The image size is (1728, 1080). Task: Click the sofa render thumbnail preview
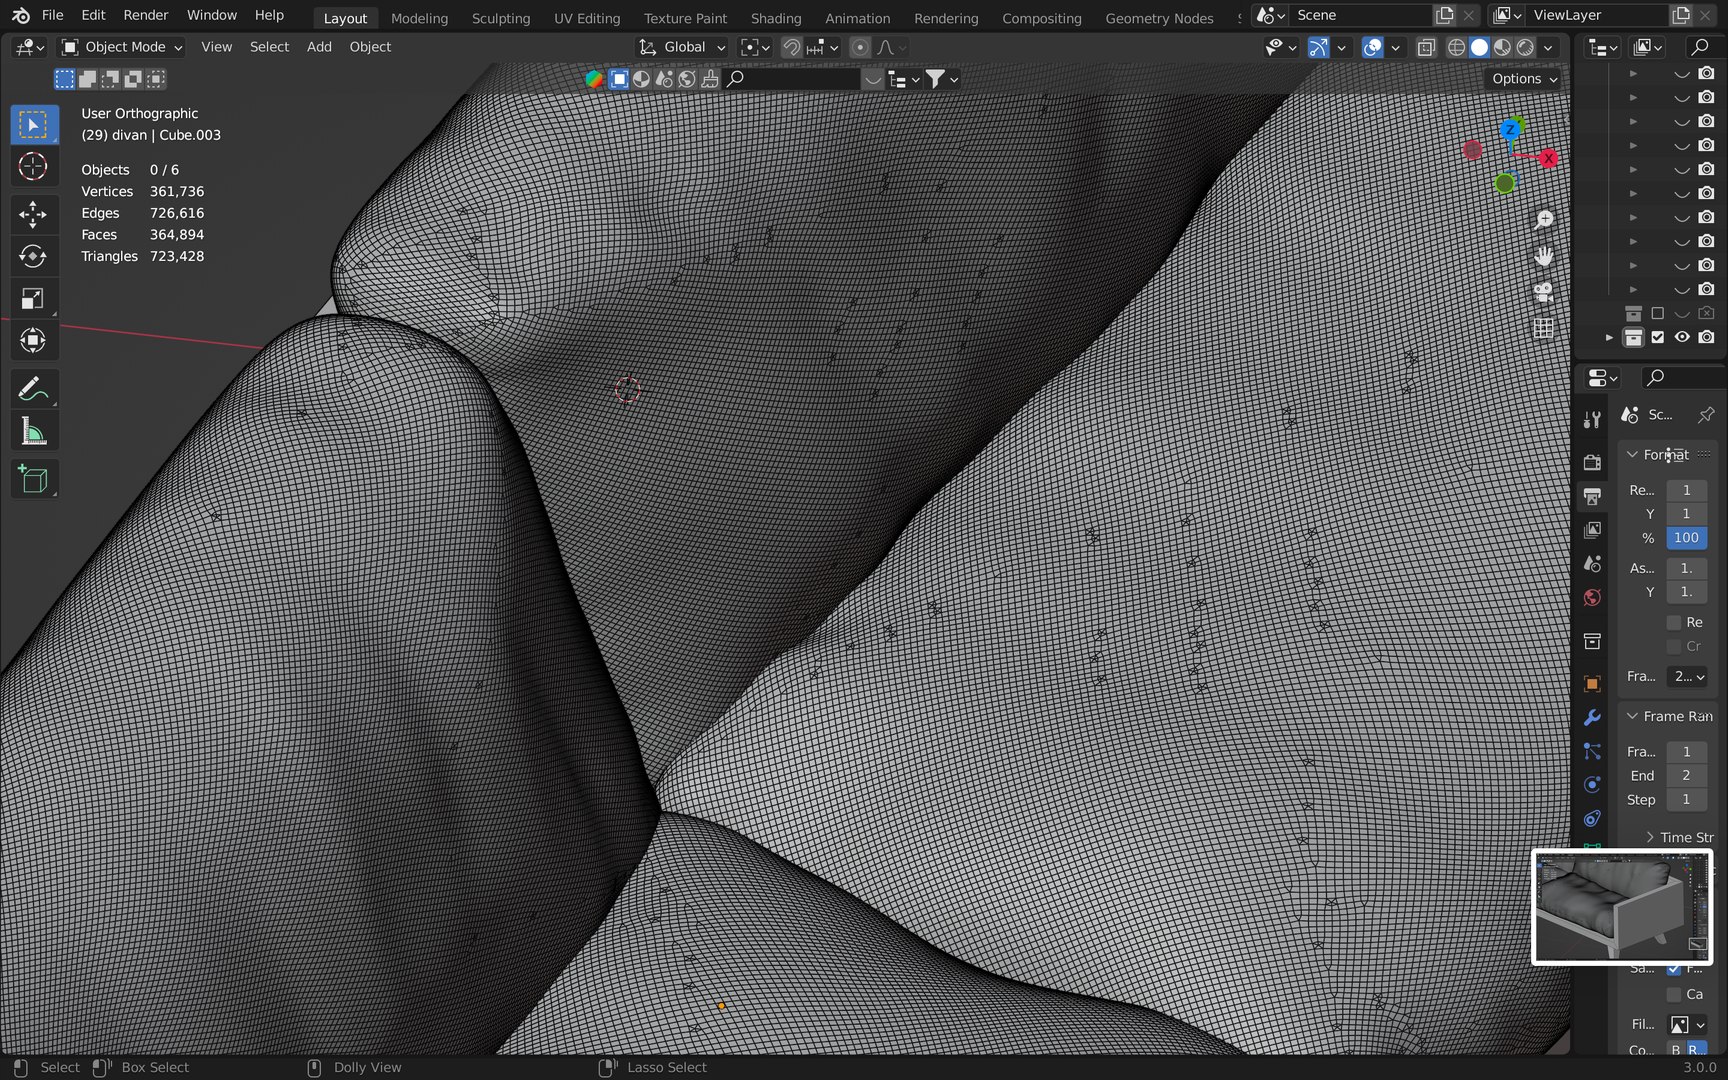click(1622, 907)
